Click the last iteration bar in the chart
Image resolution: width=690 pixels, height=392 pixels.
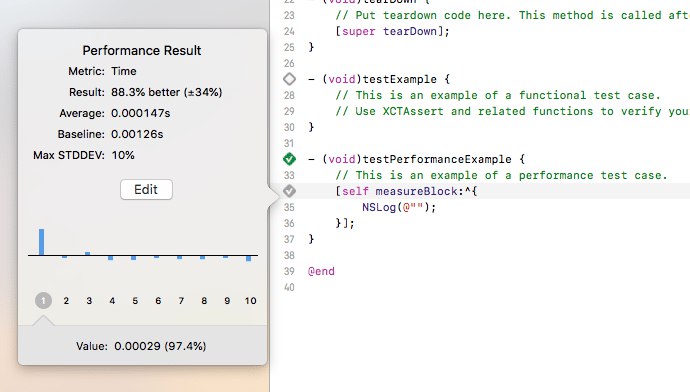(x=249, y=258)
